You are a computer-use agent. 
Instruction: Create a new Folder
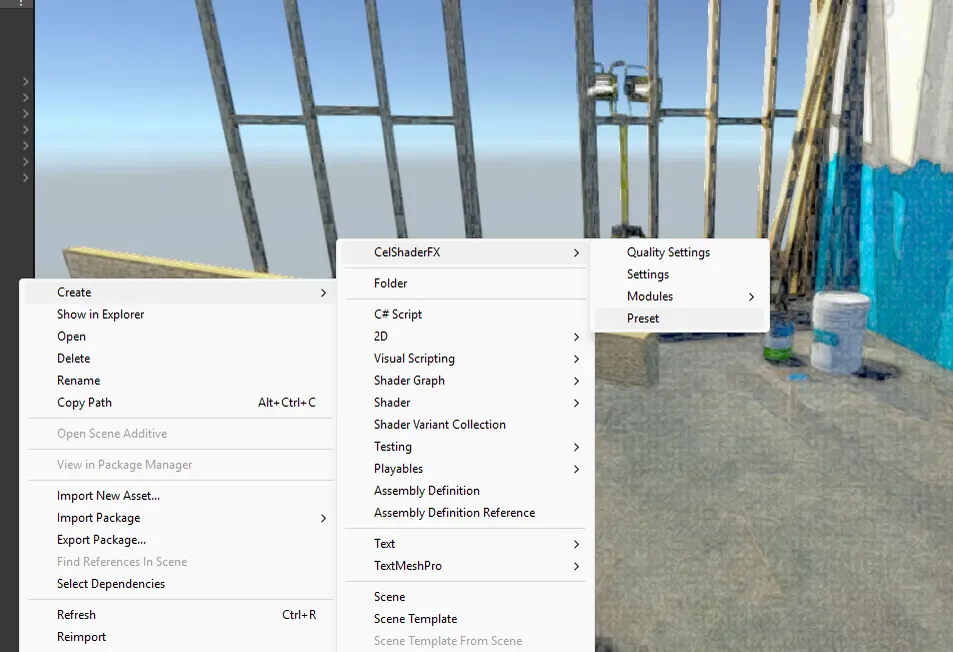(x=465, y=283)
